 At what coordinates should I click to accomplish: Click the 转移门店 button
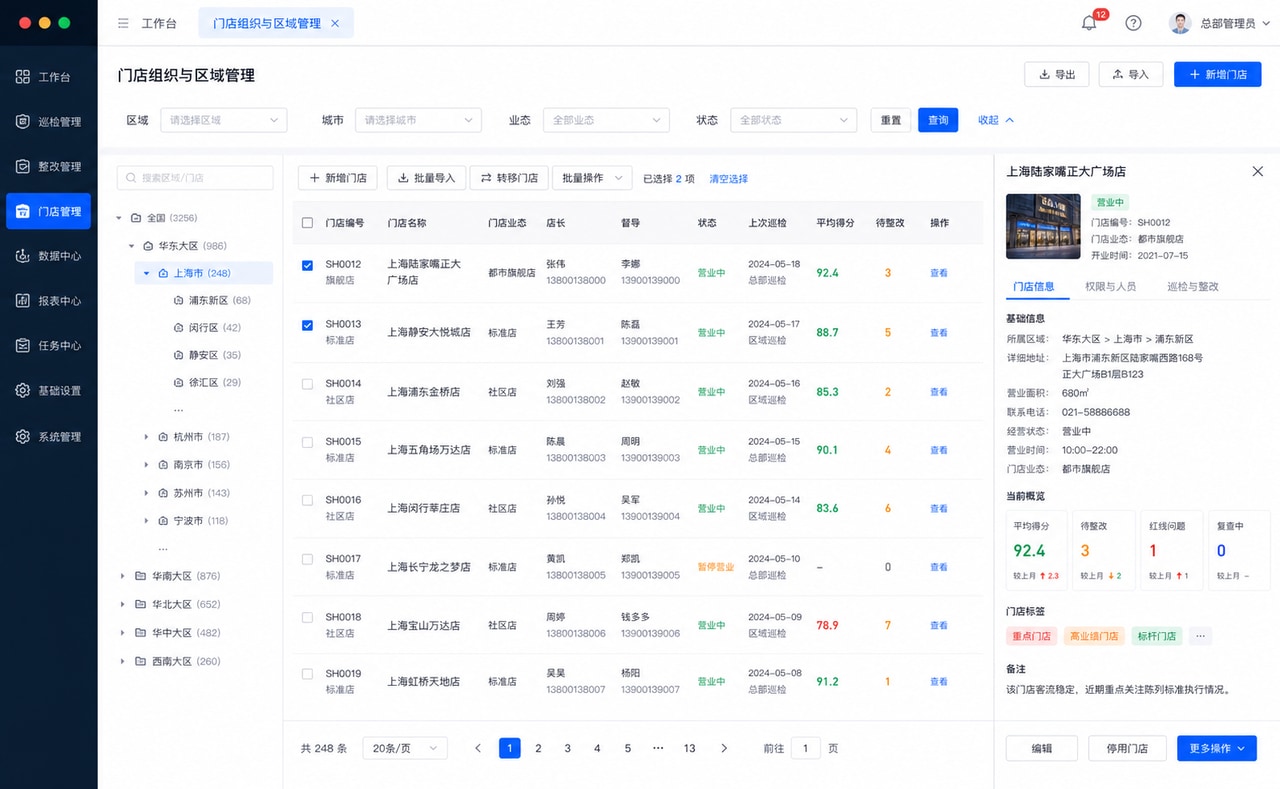(x=509, y=178)
